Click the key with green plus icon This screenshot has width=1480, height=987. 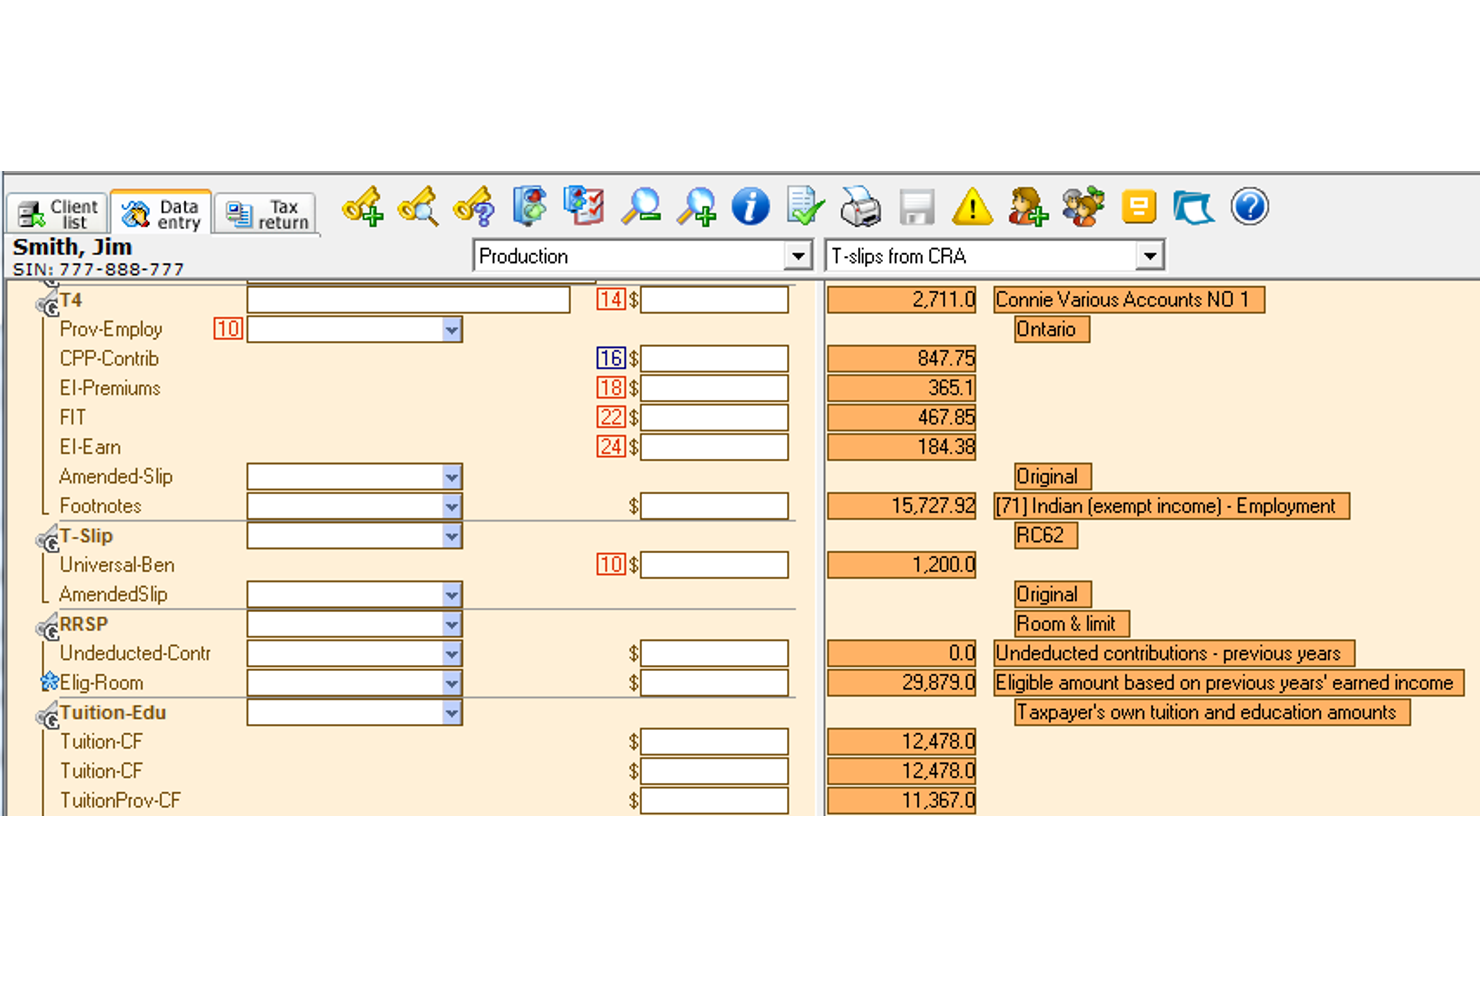(363, 207)
